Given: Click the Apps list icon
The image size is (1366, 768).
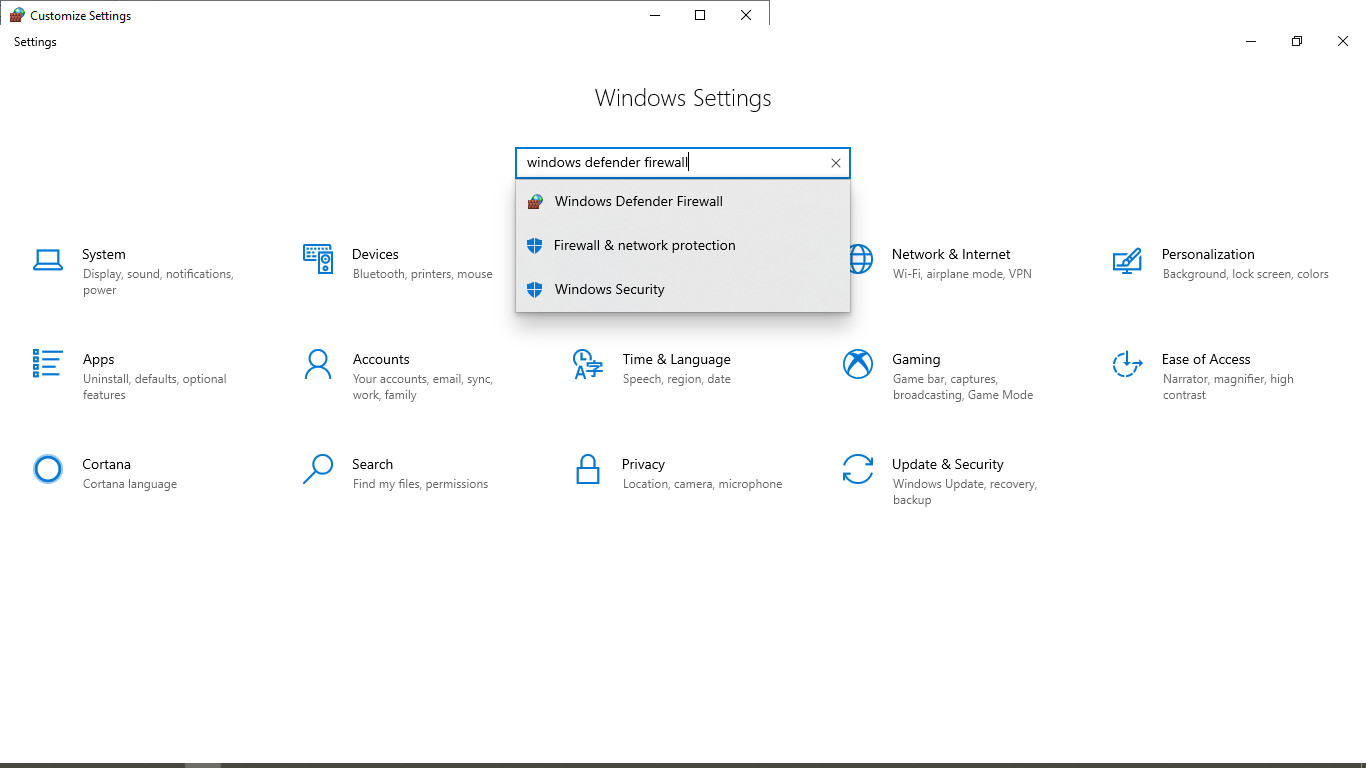Looking at the screenshot, I should point(48,363).
